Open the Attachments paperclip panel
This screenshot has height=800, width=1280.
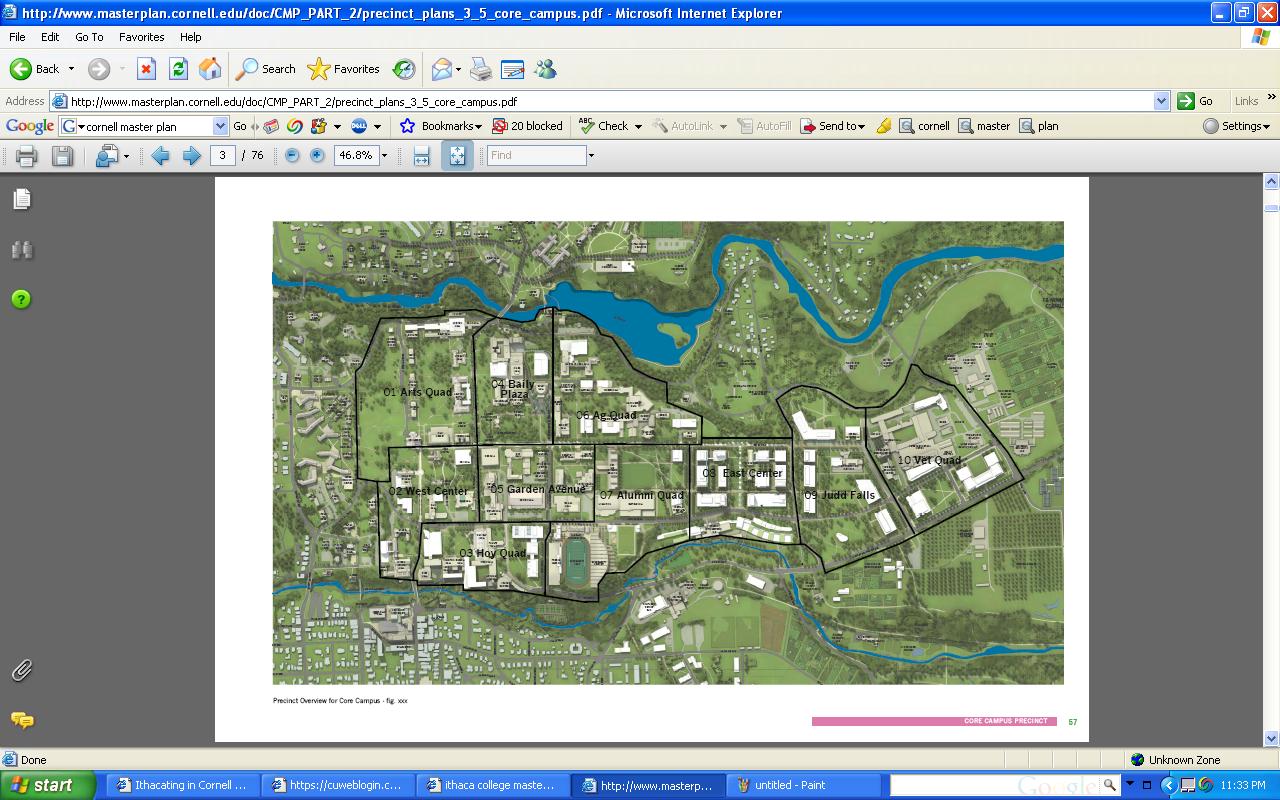tap(21, 670)
